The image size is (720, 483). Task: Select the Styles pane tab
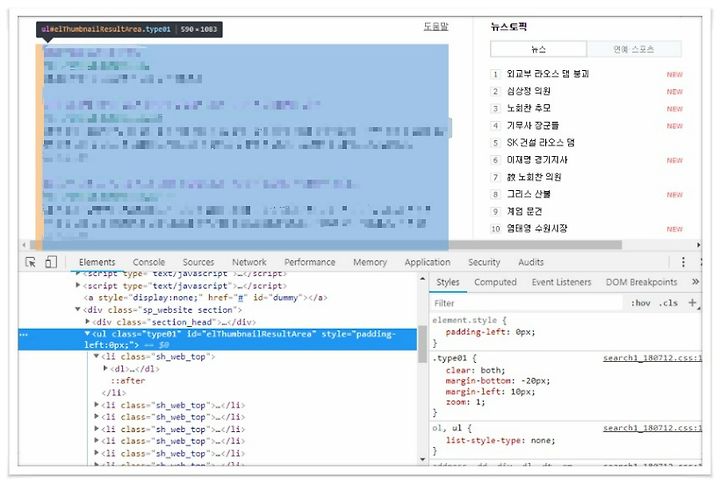click(448, 282)
